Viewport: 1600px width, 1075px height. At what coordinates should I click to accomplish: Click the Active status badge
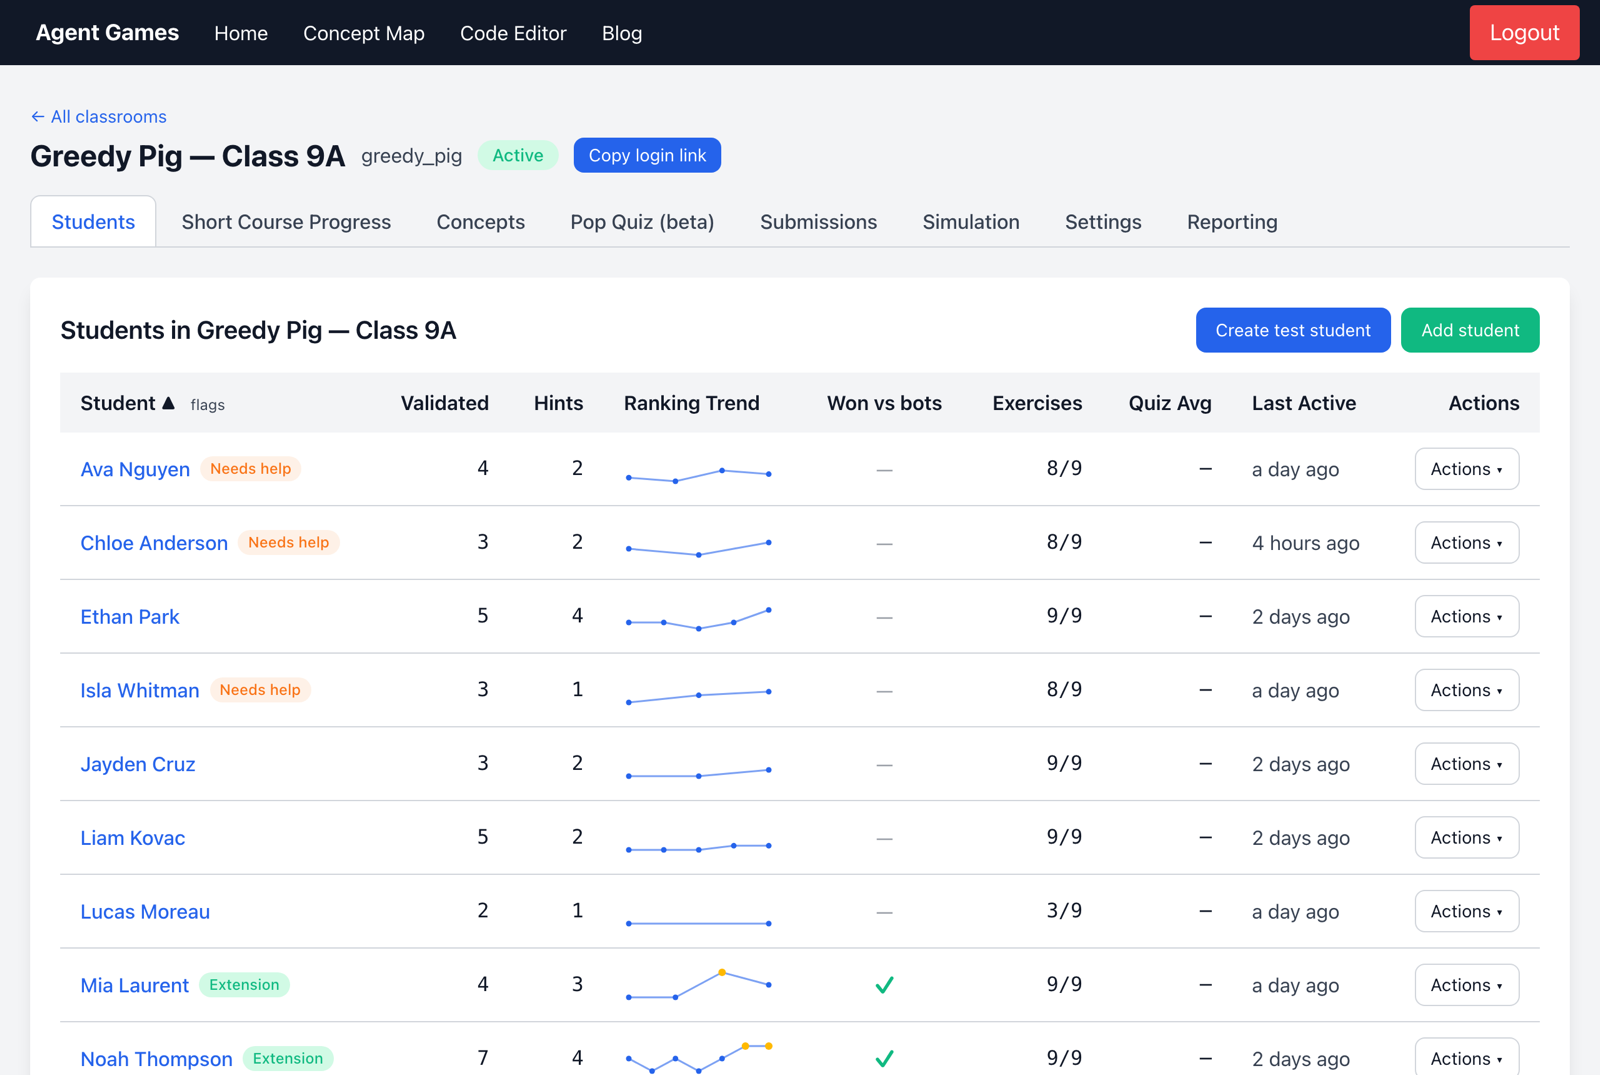[518, 155]
